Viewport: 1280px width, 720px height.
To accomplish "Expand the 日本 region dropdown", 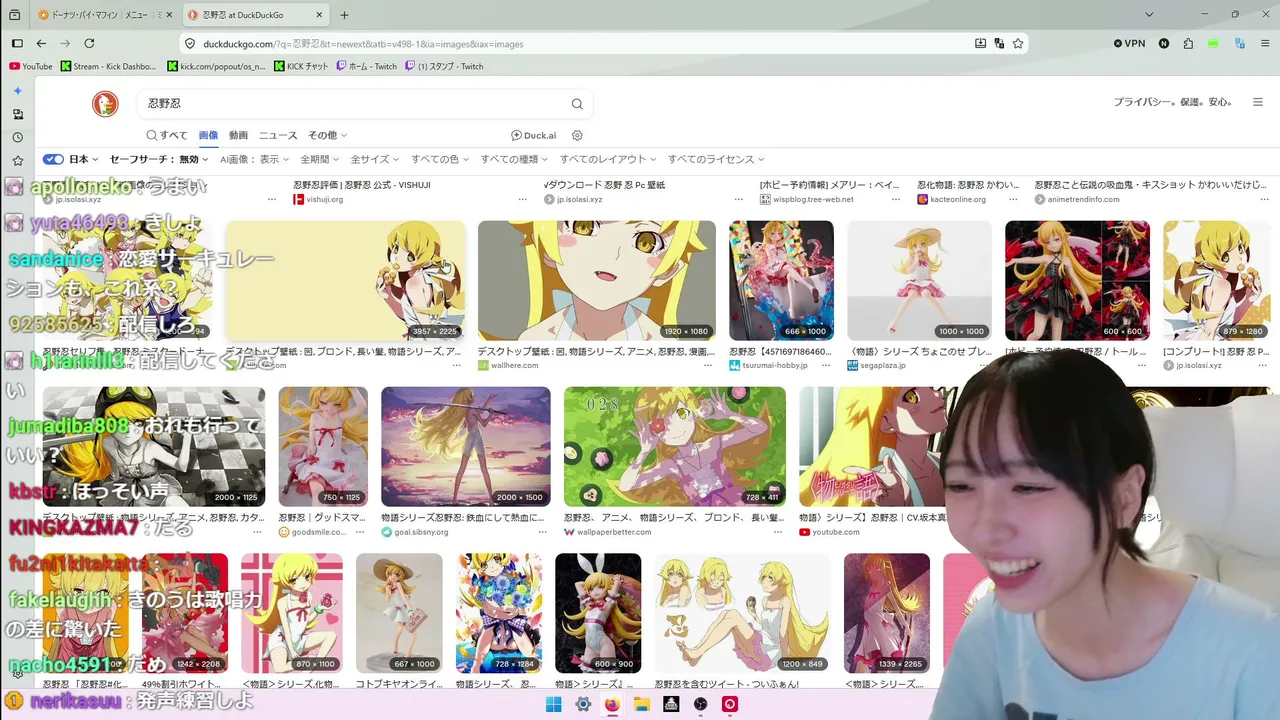I will coord(84,159).
